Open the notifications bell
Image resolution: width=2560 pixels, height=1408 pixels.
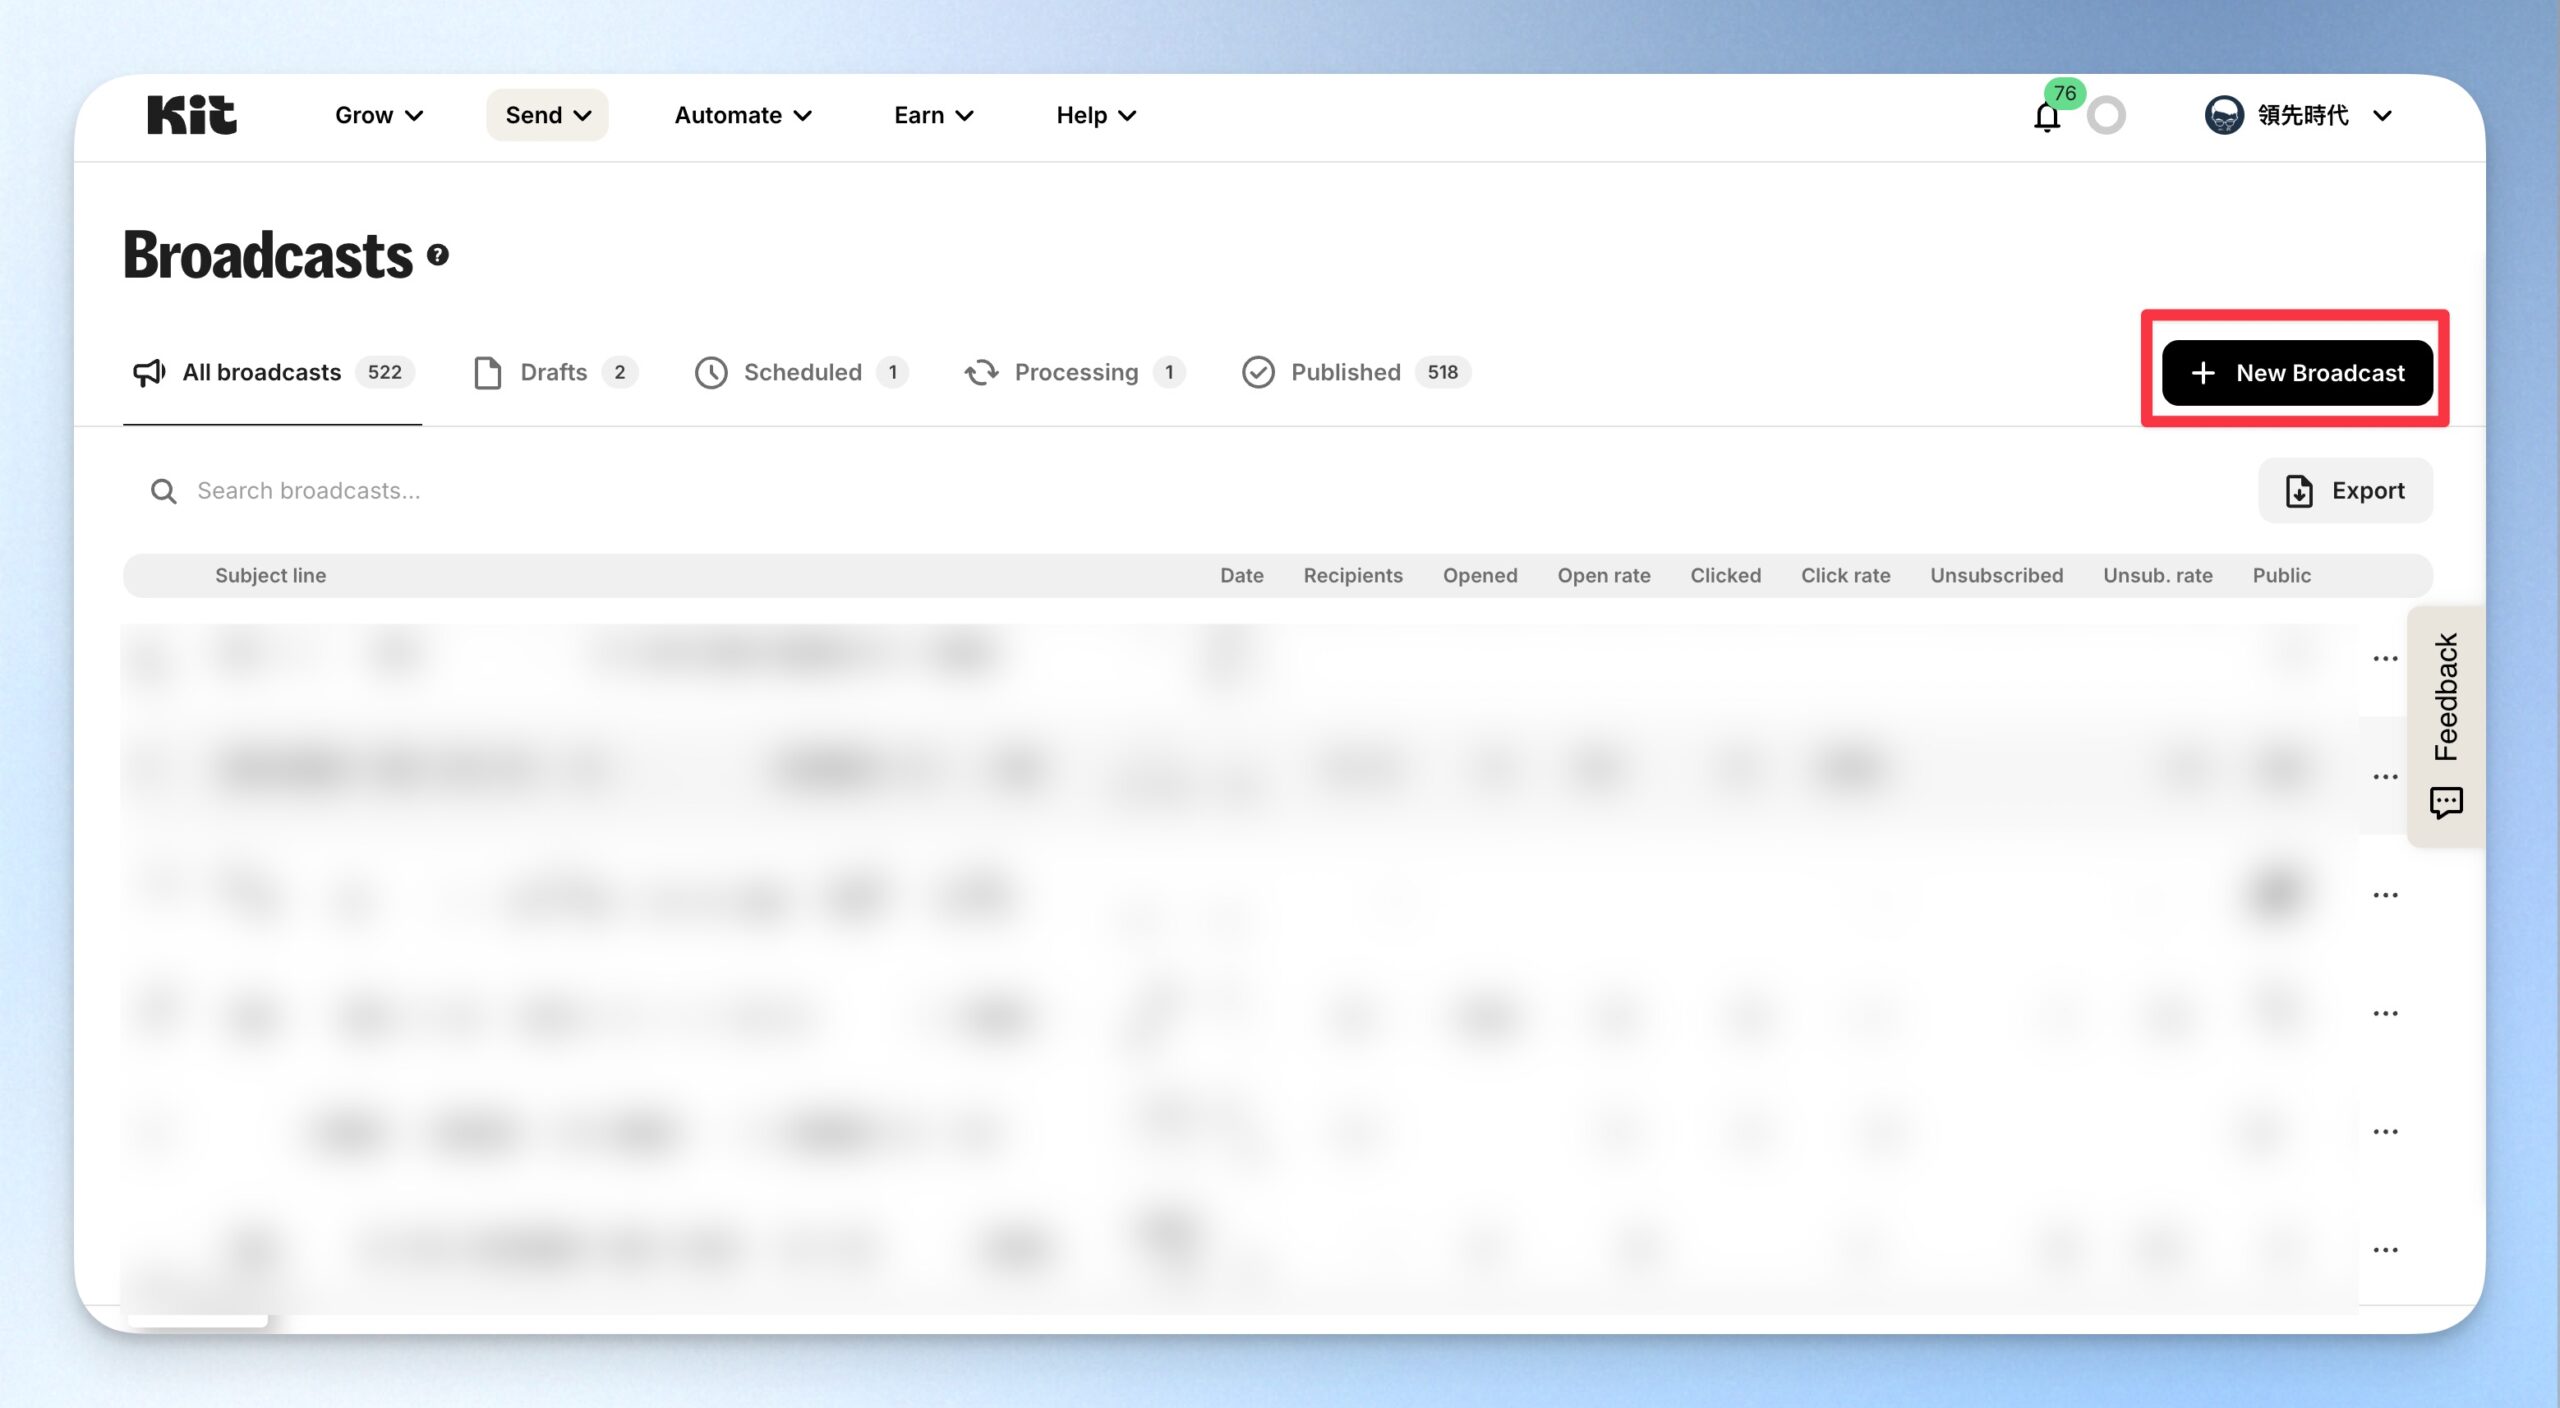point(2046,117)
